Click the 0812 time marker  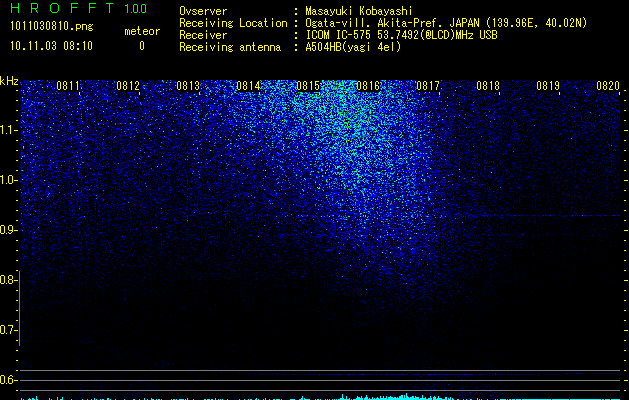point(128,86)
